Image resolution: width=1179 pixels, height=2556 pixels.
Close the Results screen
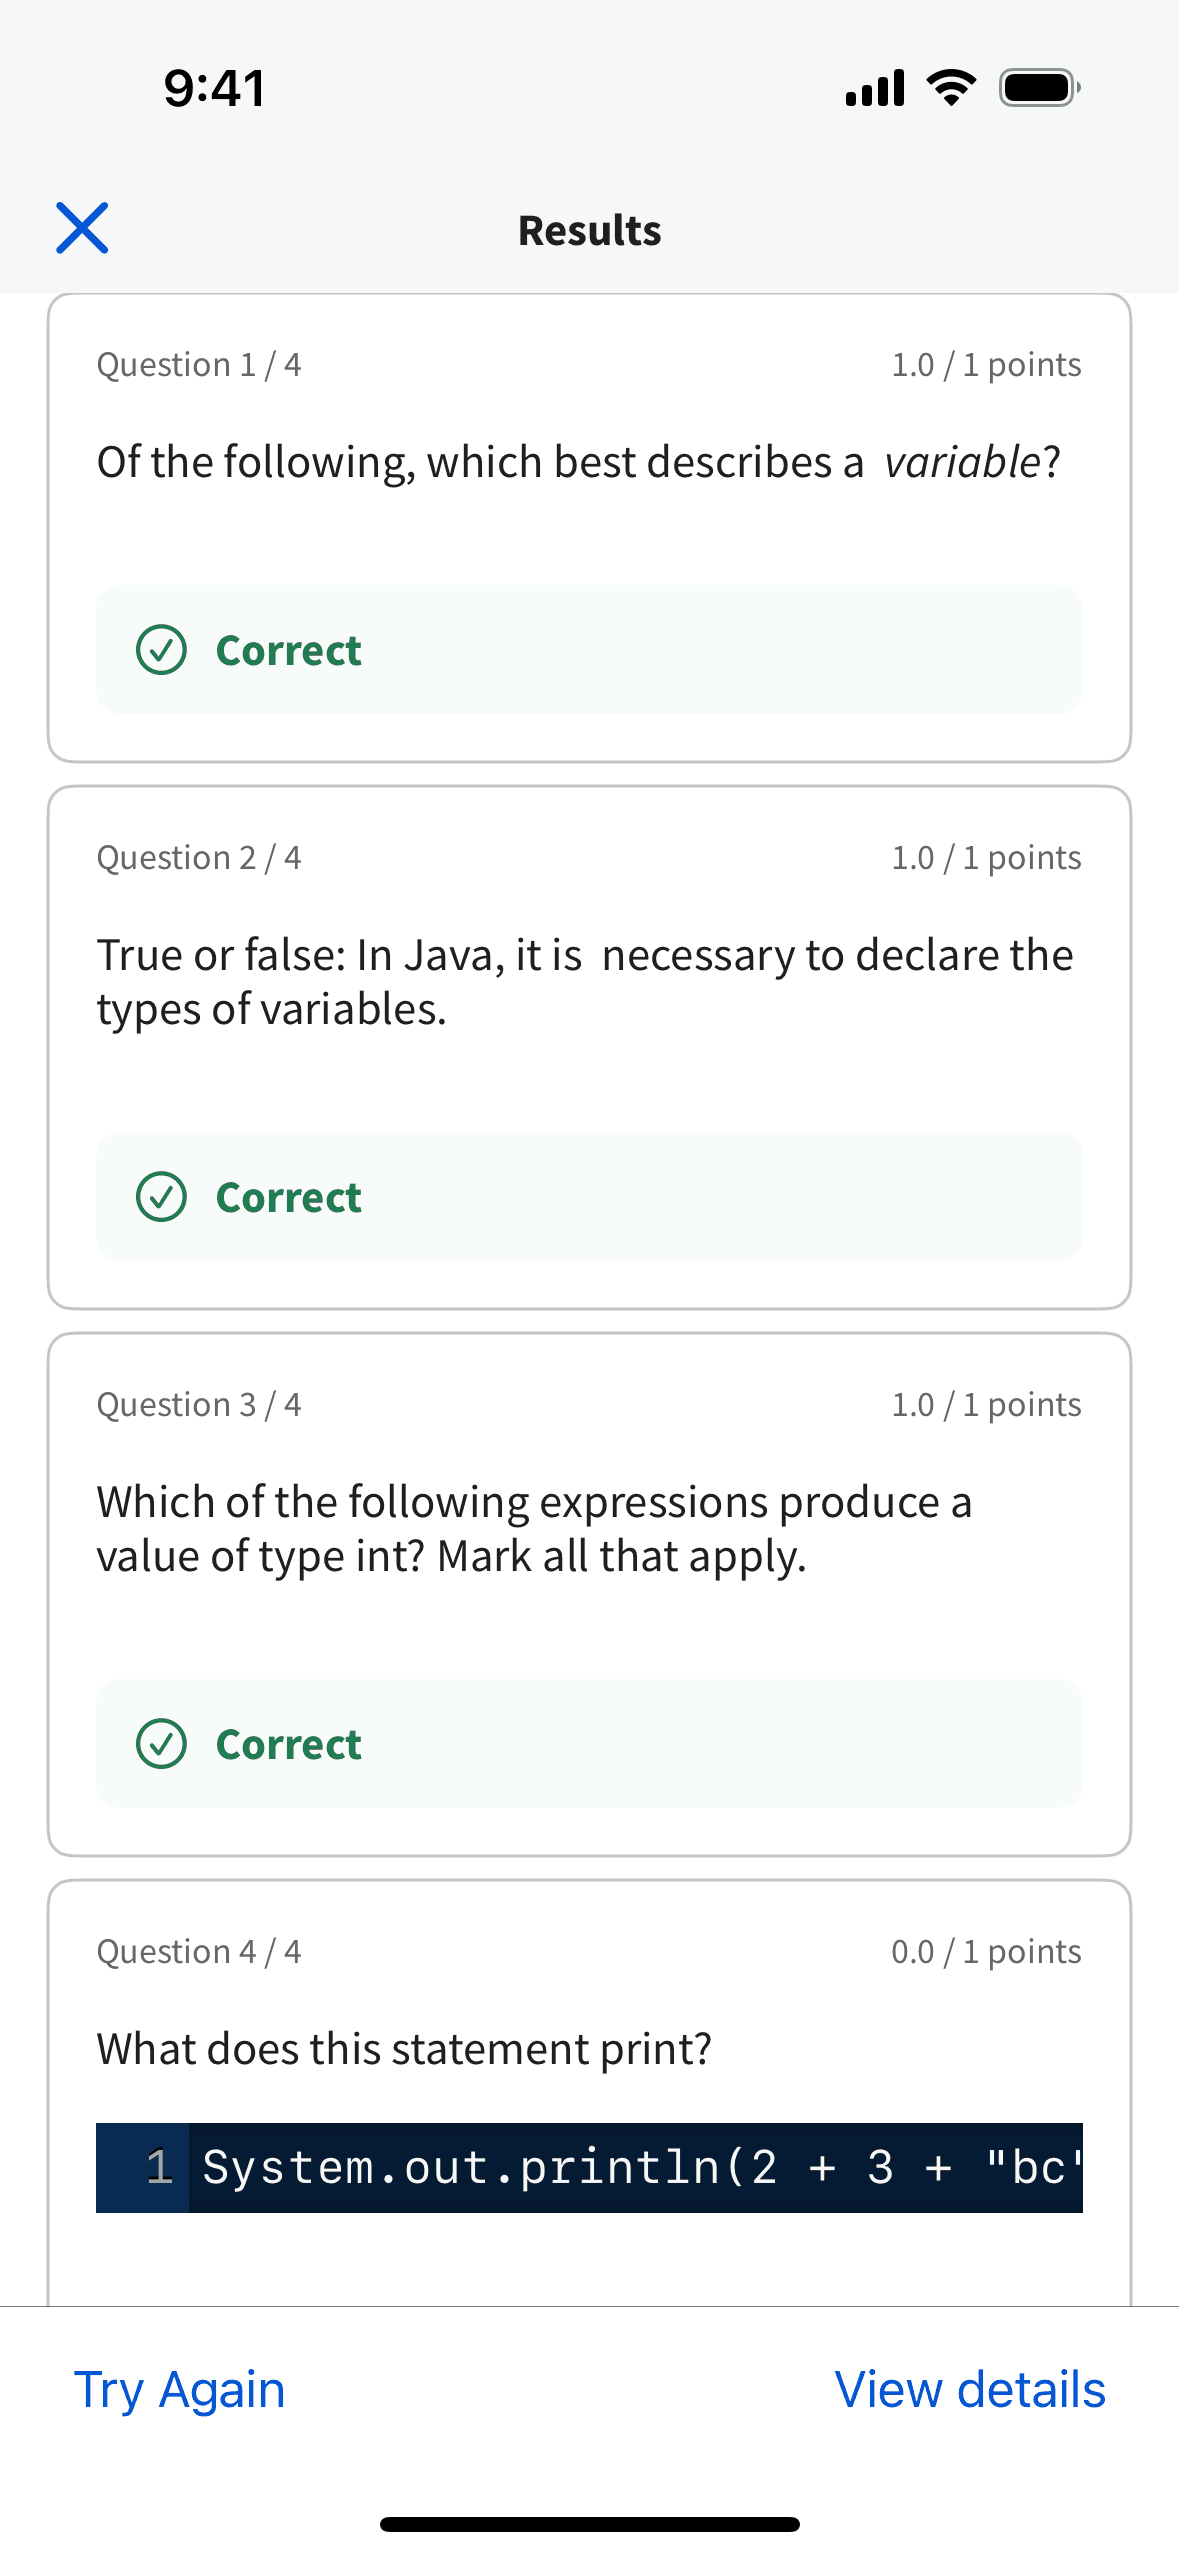(x=83, y=228)
